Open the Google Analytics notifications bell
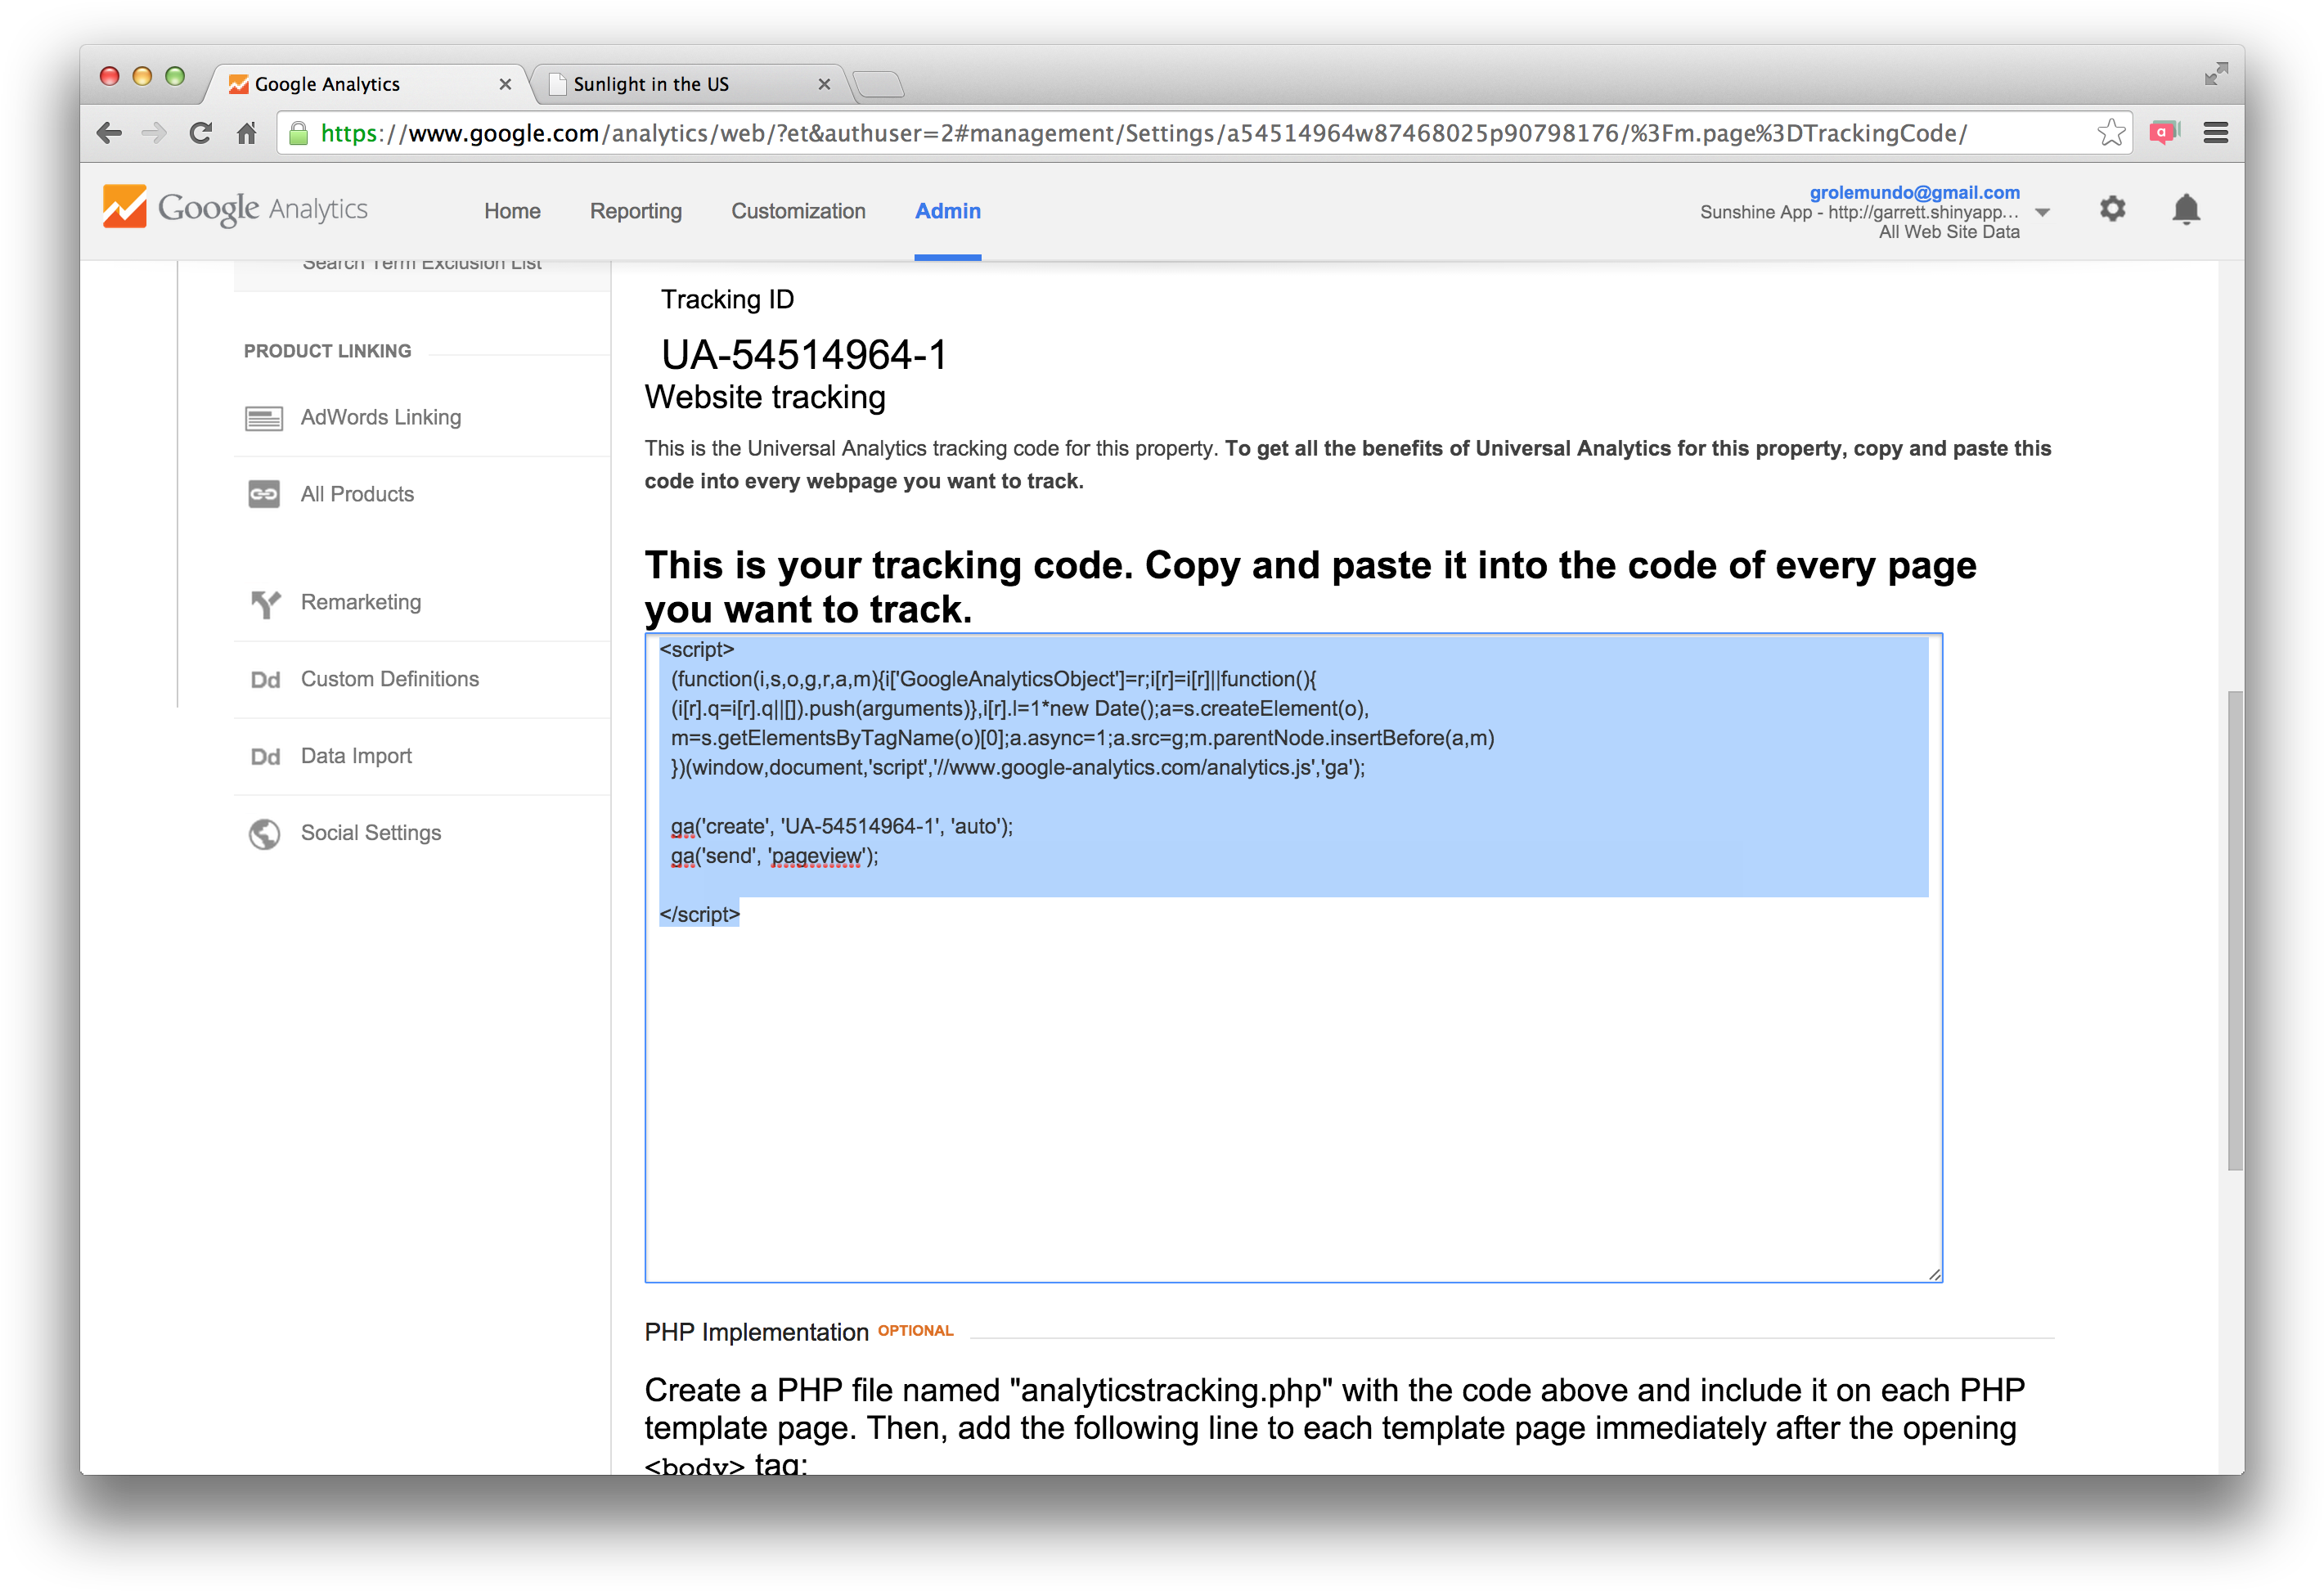2324x1591 pixels. coord(2186,209)
